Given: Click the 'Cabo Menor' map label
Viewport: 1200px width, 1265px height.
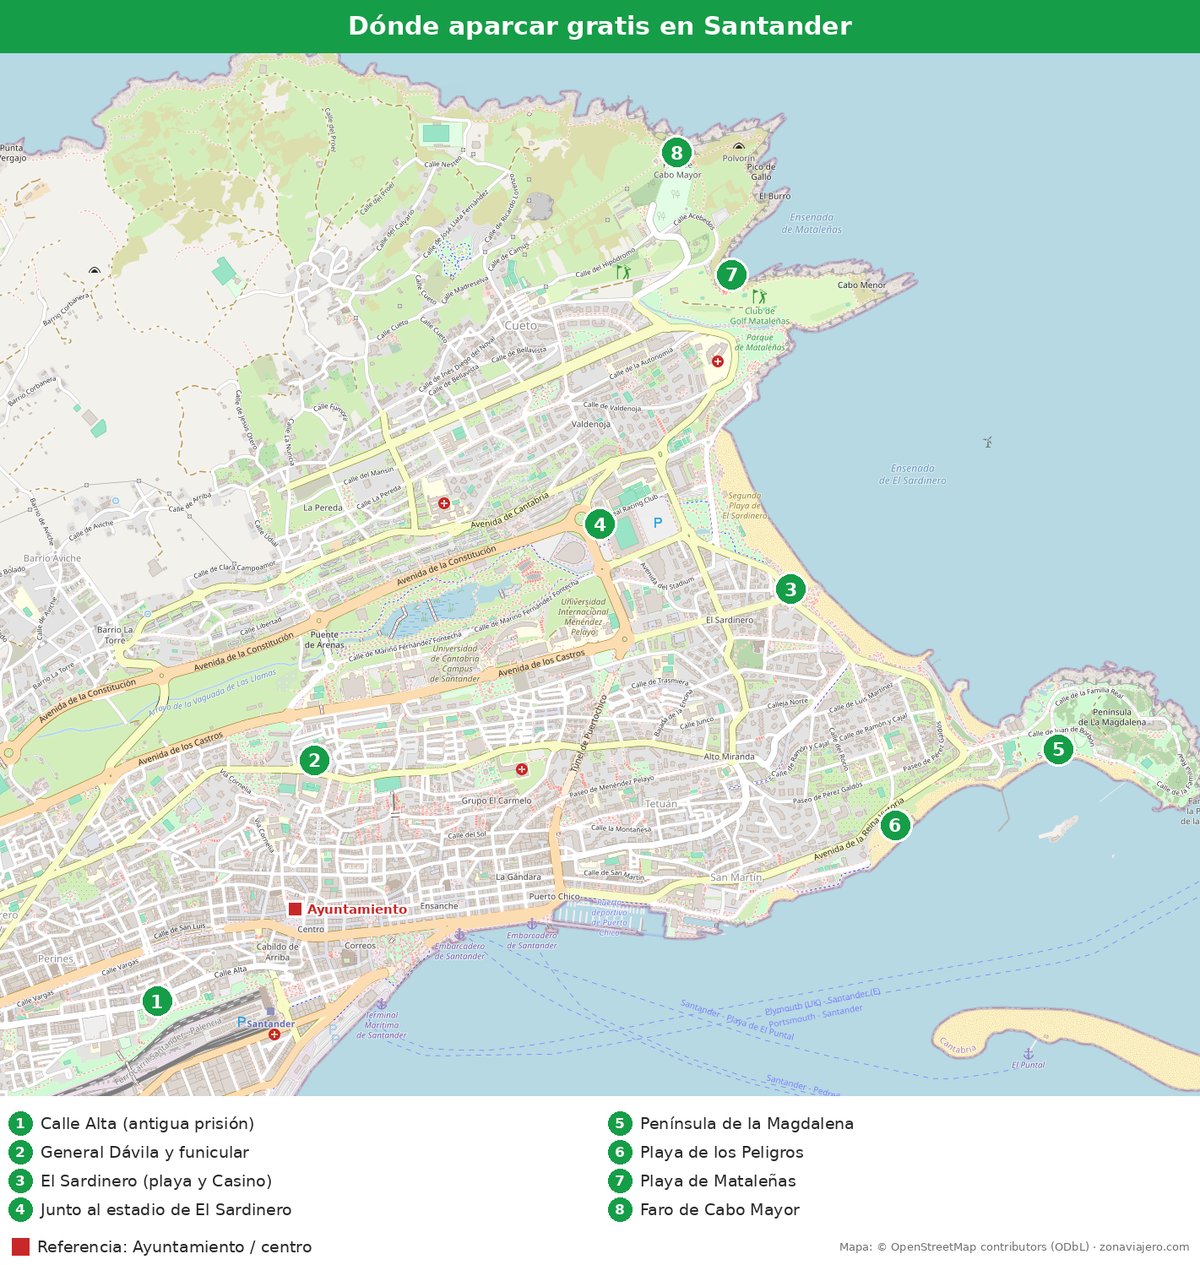Looking at the screenshot, I should coord(861,285).
